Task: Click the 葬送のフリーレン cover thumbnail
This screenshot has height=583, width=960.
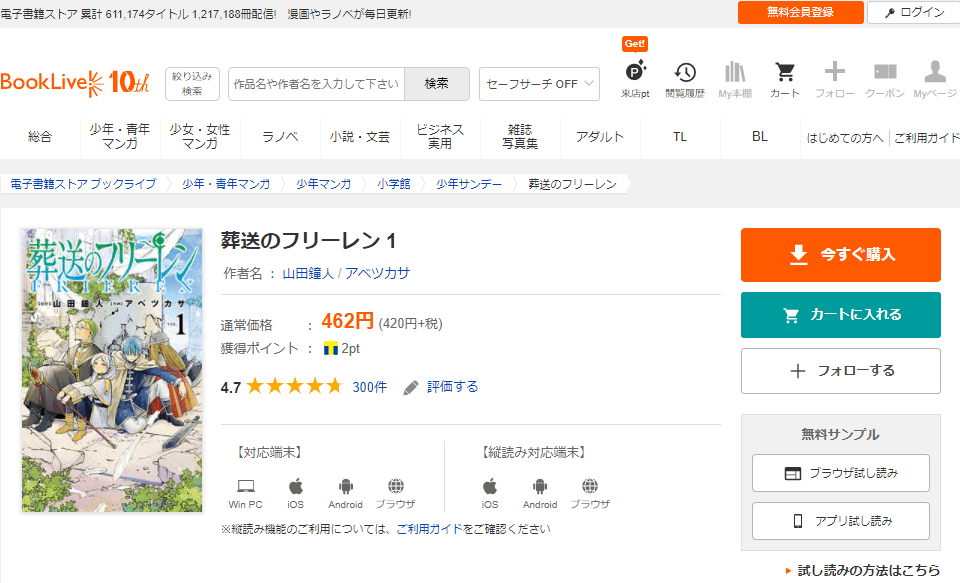Action: pyautogui.click(x=112, y=370)
